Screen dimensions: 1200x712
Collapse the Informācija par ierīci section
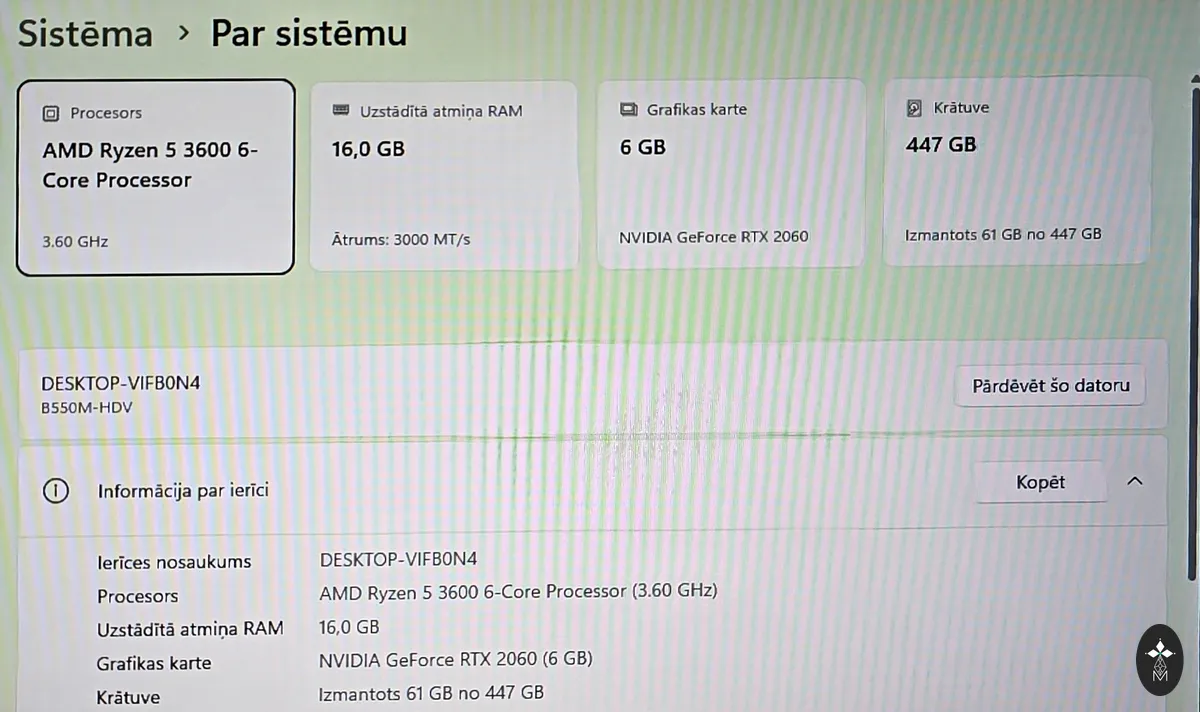[1134, 481]
